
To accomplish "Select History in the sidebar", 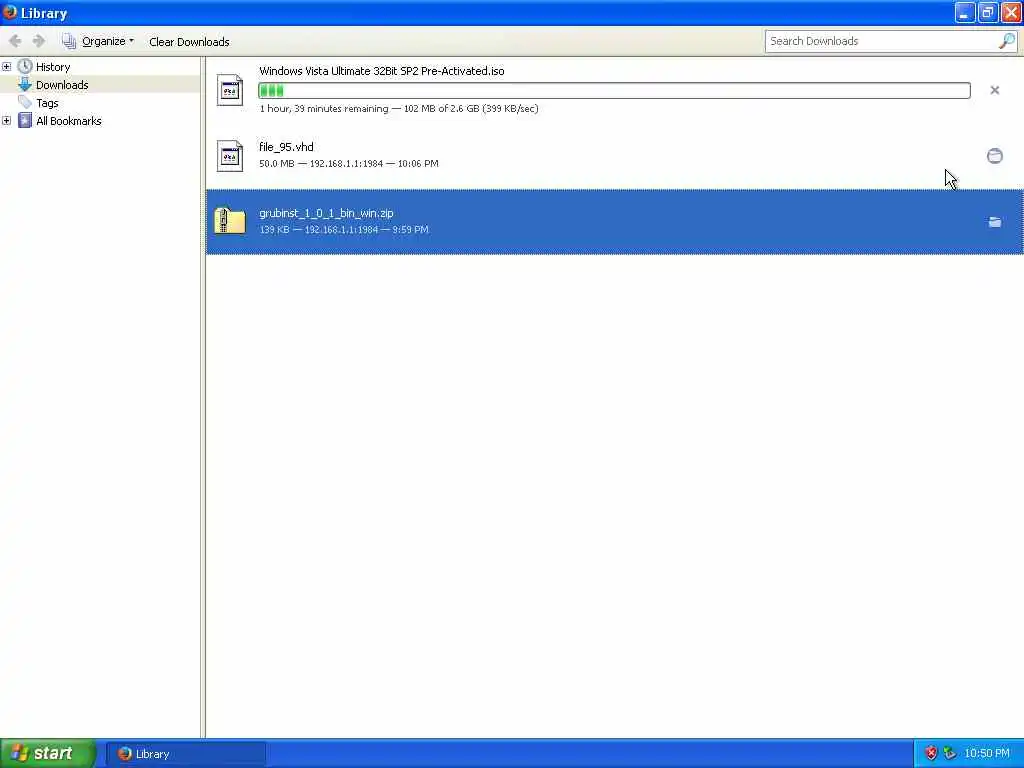I will pyautogui.click(x=53, y=67).
